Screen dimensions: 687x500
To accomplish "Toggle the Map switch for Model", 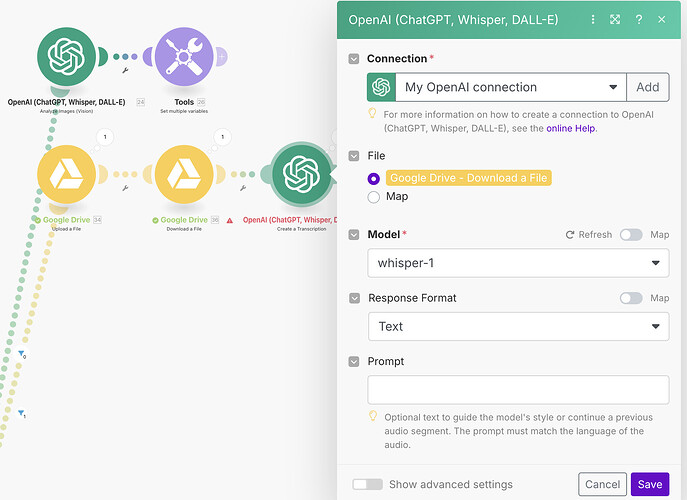I will (631, 235).
